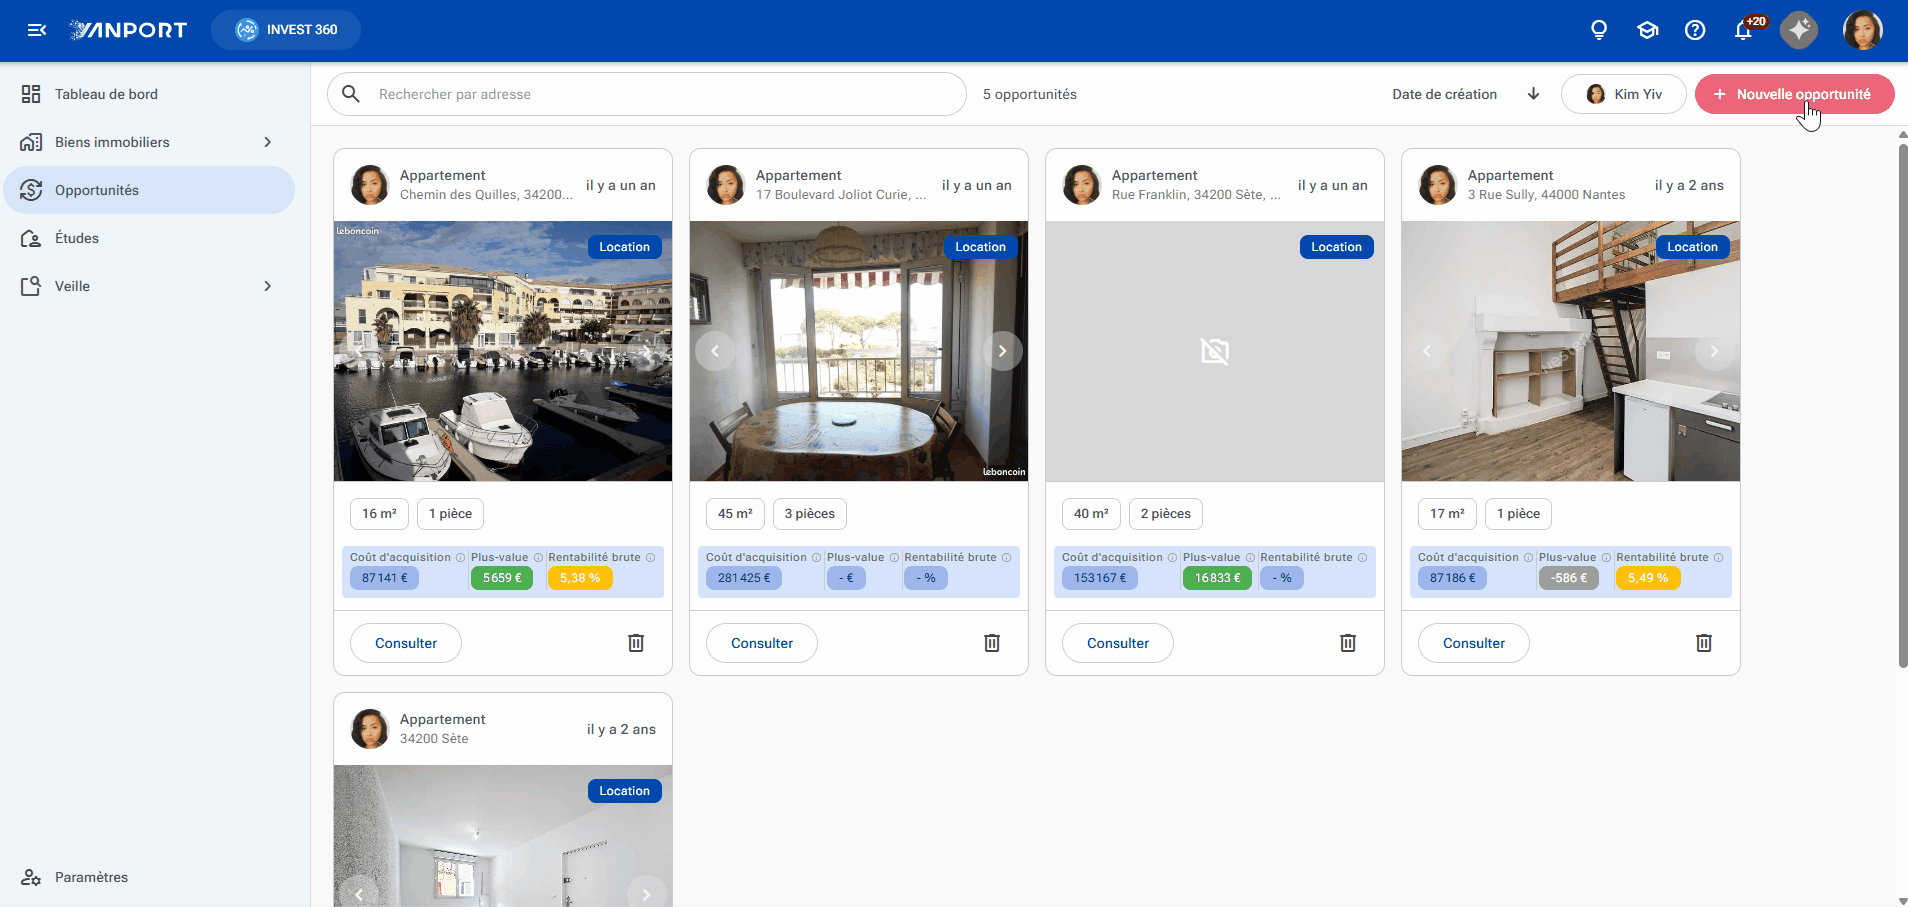Open the lightbulb ideas icon
Image resolution: width=1908 pixels, height=907 pixels.
1599,30
